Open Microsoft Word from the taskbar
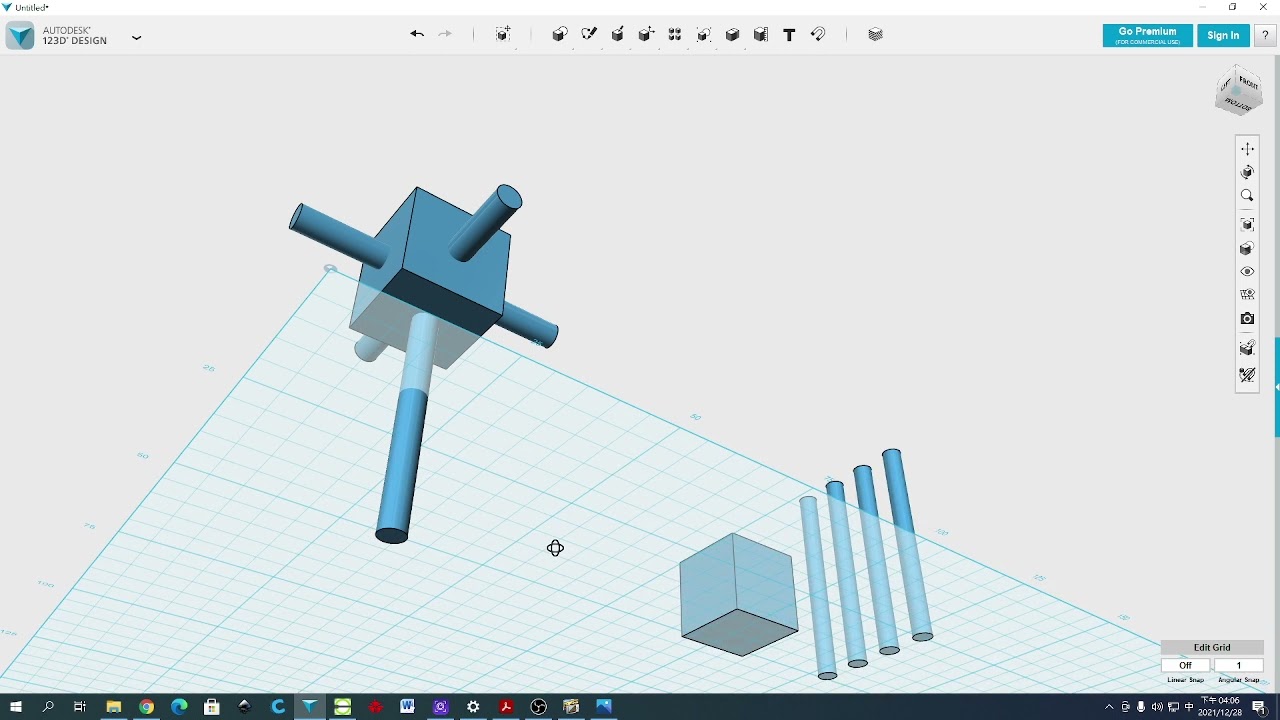 coord(408,707)
